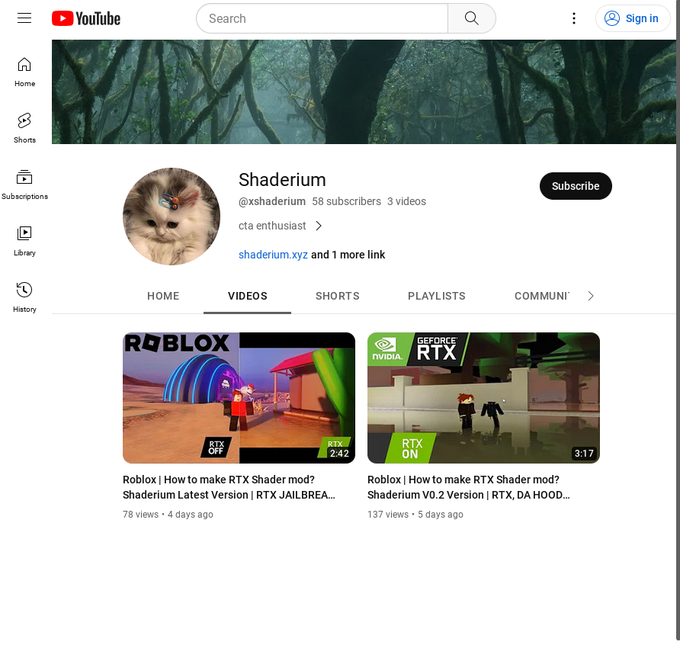The height and width of the screenshot is (661, 680).
Task: Open the COMMUNITY tab
Action: tap(542, 296)
